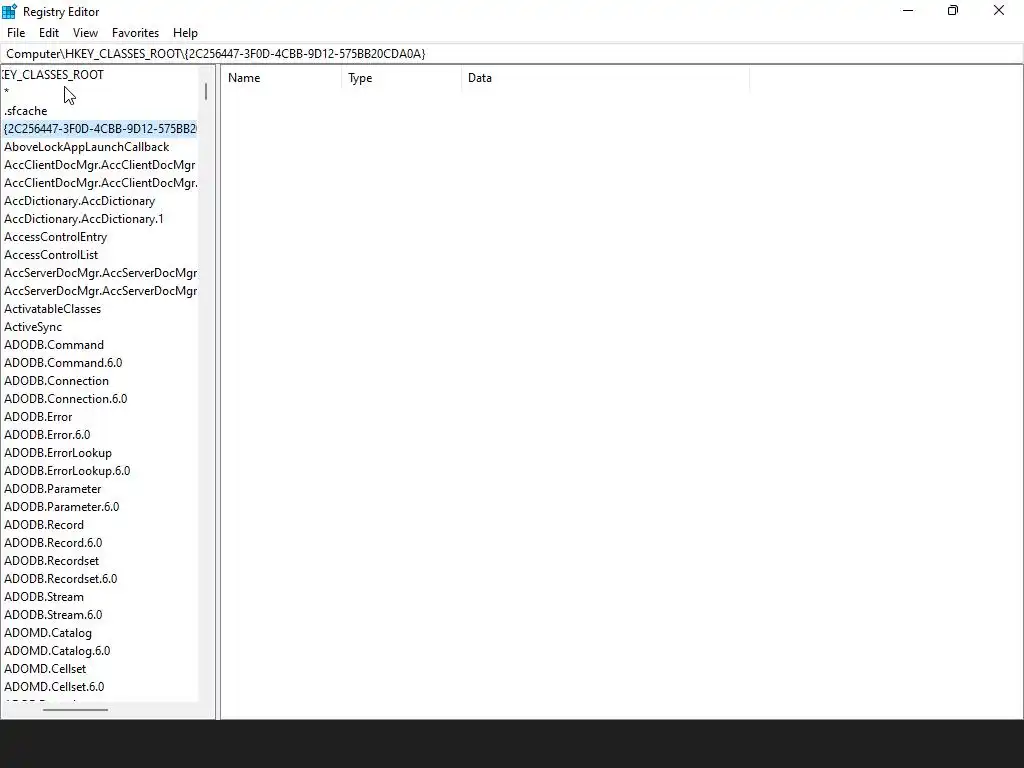Select the ADODB.ErrorLookup.6.0 key
The height and width of the screenshot is (768, 1024).
click(67, 471)
